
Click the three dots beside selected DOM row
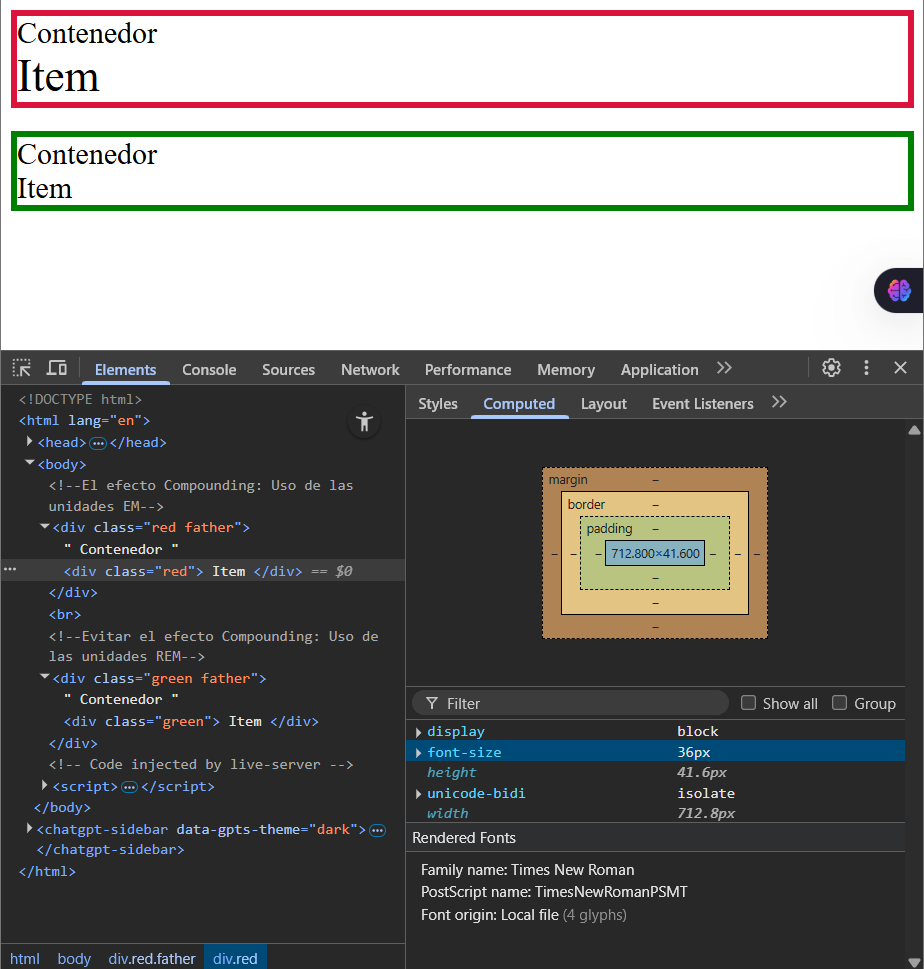coord(11,569)
